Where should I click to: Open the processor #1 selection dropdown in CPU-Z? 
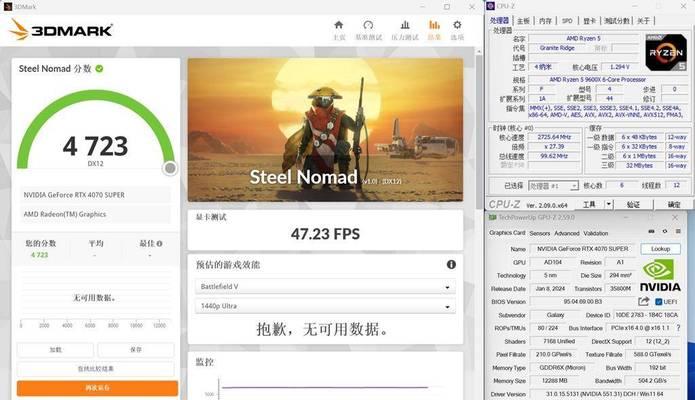coord(553,186)
